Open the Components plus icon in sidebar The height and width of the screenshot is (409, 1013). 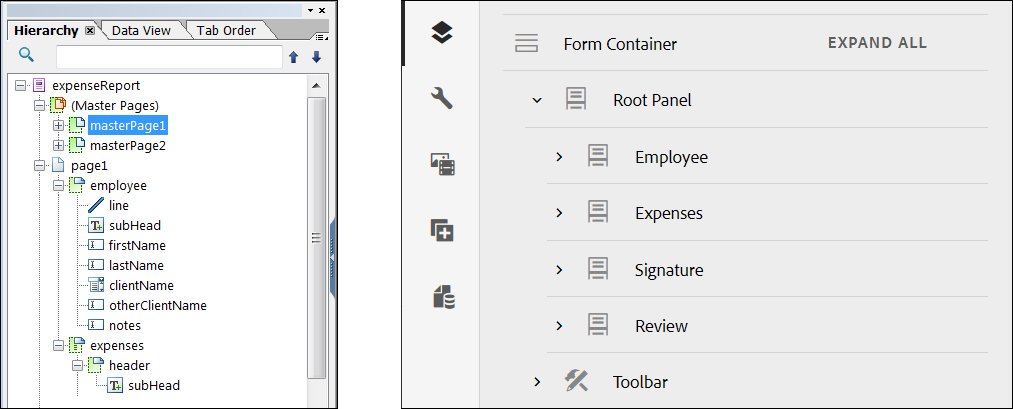coord(443,230)
